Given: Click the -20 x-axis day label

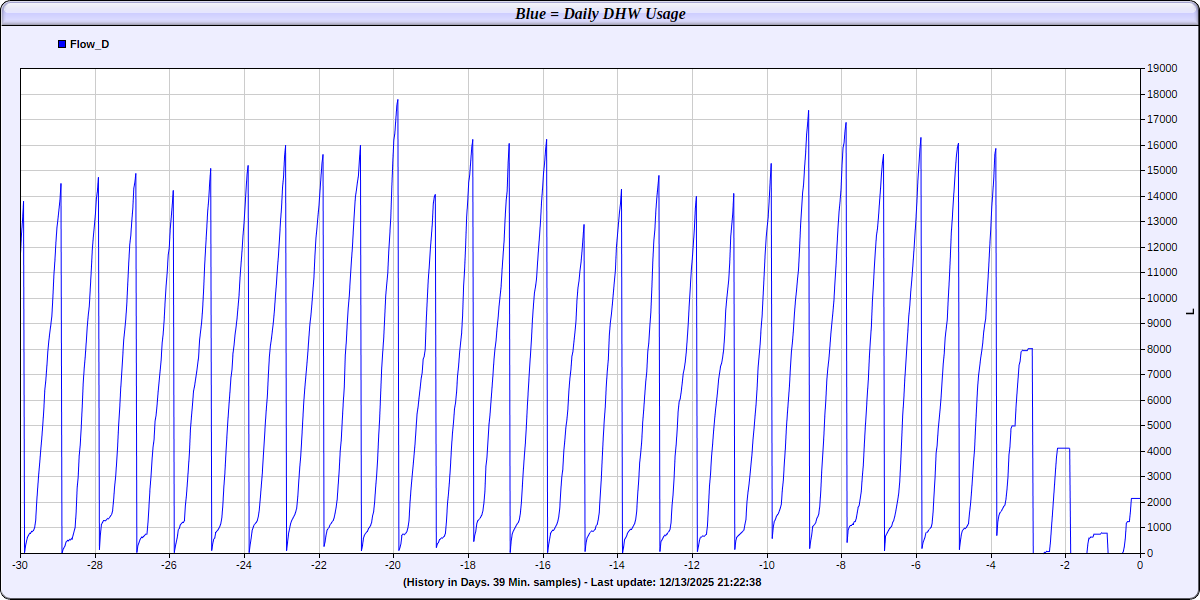Looking at the screenshot, I should click(x=393, y=565).
